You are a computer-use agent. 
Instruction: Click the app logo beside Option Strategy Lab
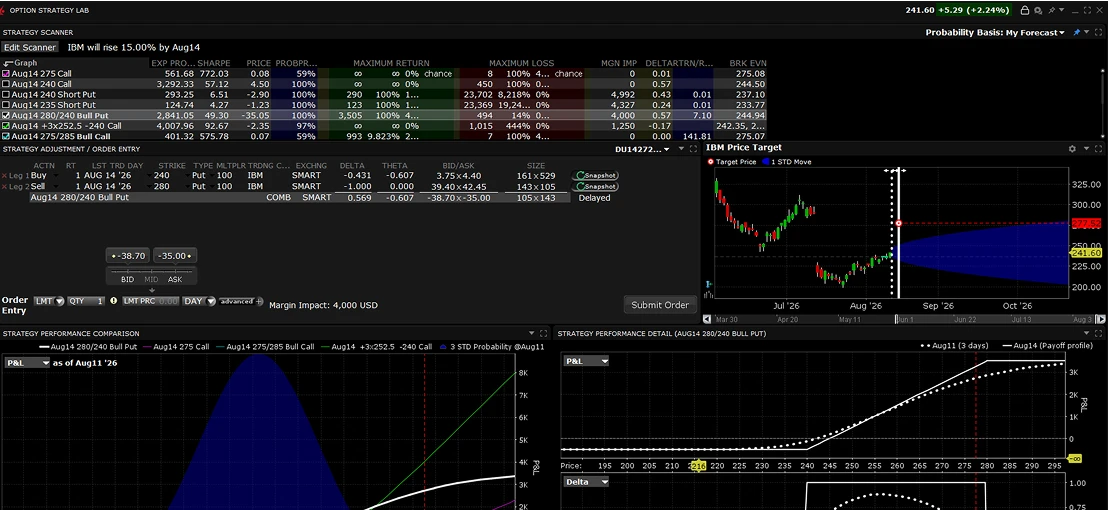[4, 11]
